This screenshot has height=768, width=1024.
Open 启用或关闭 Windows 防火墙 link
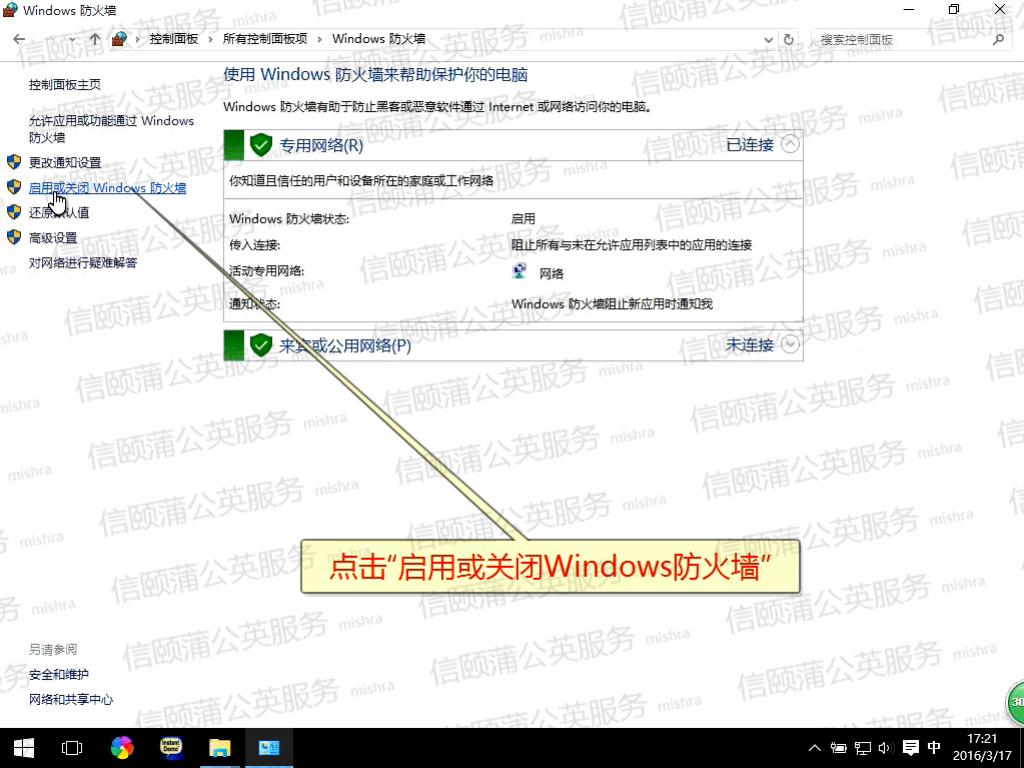pos(107,188)
